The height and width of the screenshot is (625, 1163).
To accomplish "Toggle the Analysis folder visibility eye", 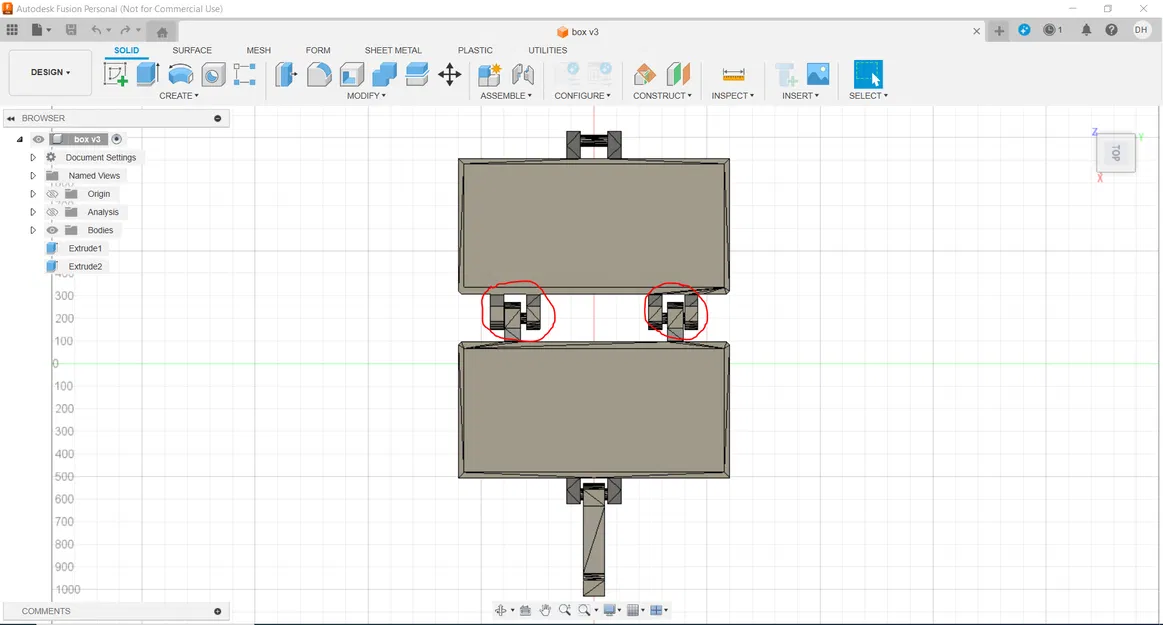I will click(53, 212).
